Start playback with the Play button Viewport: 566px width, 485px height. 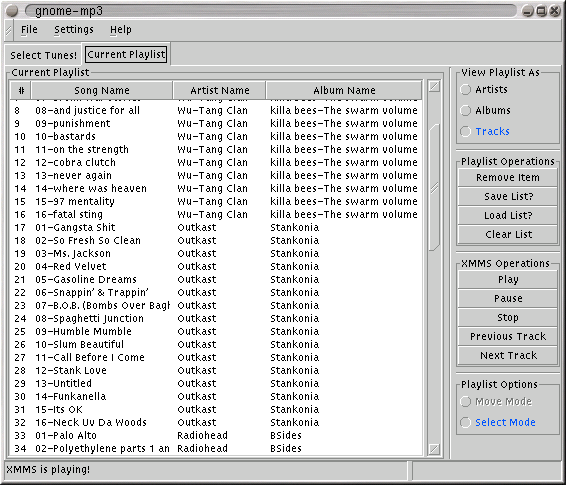(x=508, y=279)
